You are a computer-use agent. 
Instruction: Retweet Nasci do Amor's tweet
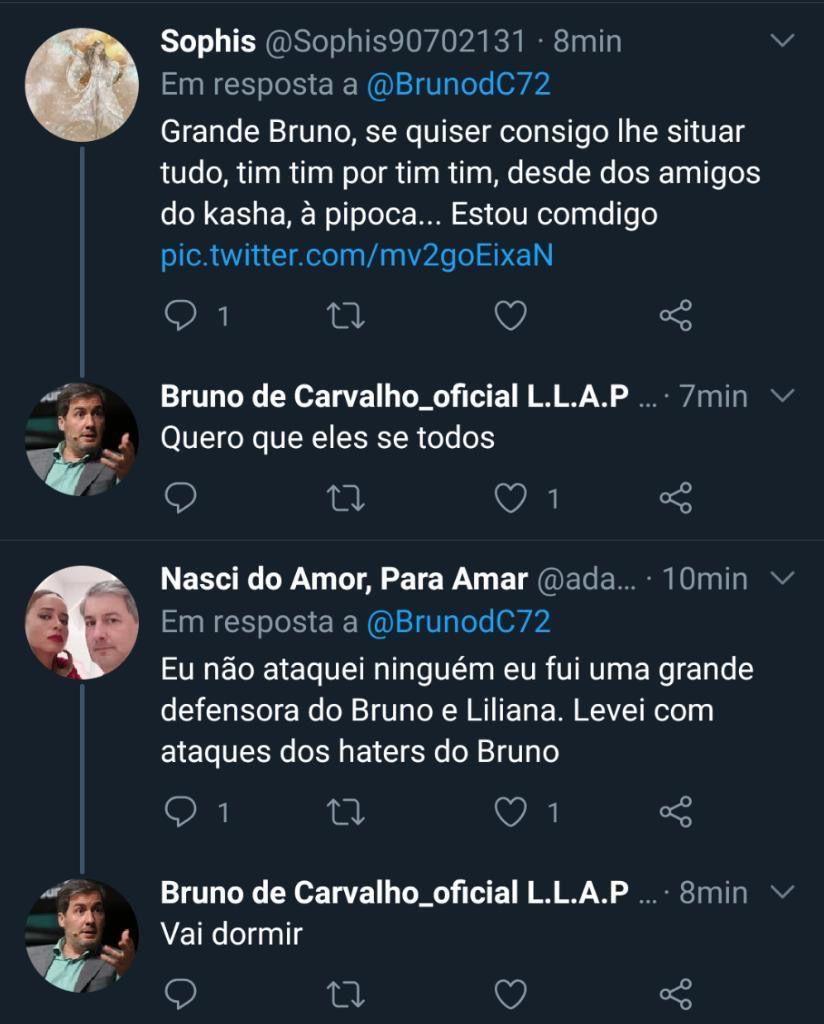[x=345, y=812]
